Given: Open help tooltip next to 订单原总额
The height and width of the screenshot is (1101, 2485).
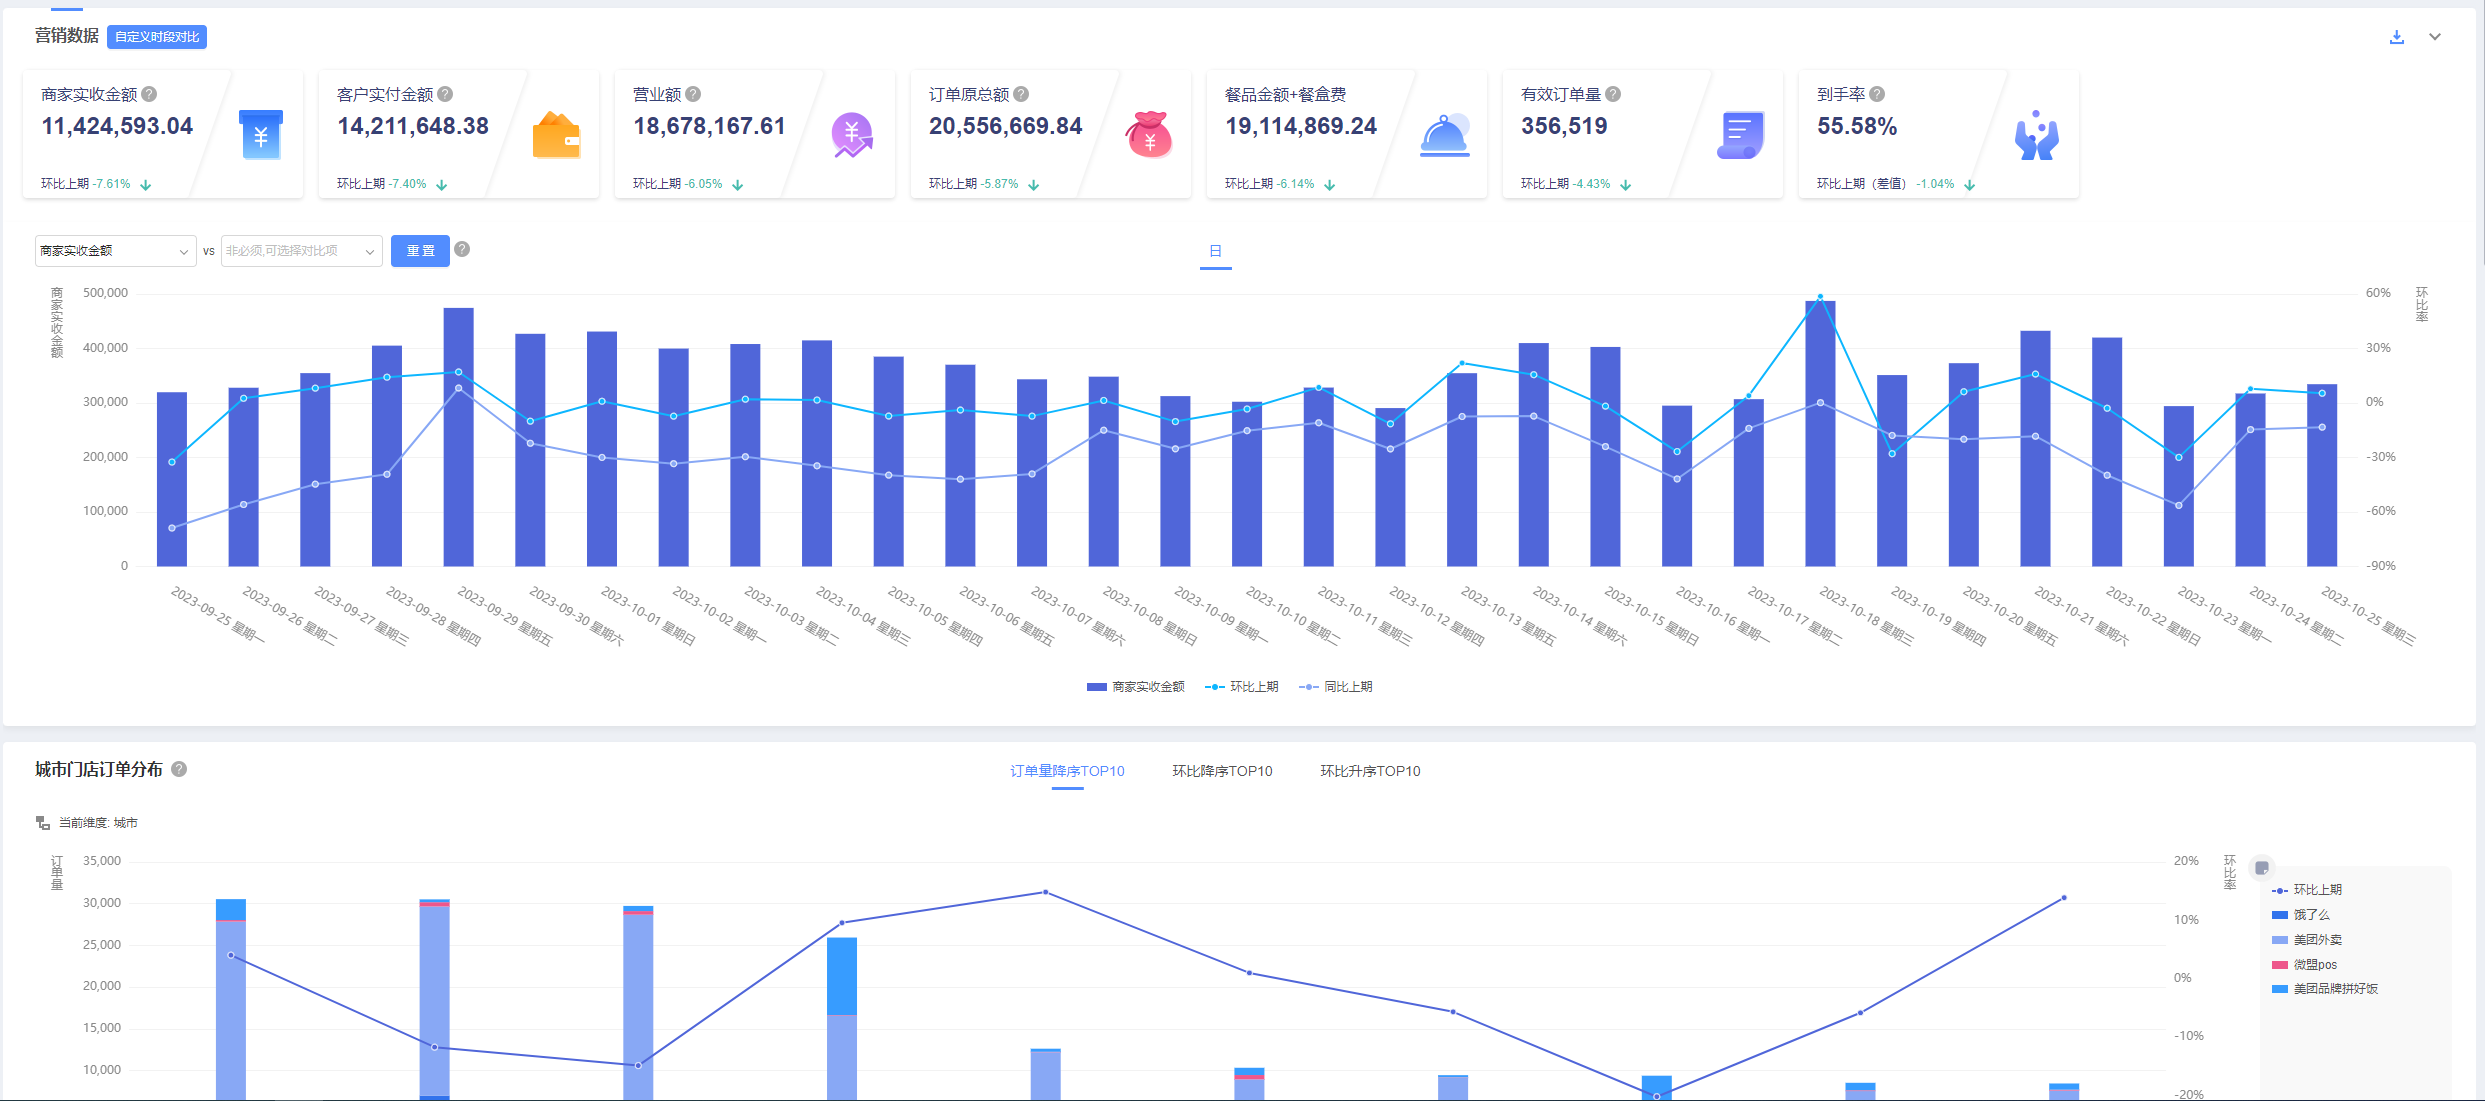Looking at the screenshot, I should 1021,94.
